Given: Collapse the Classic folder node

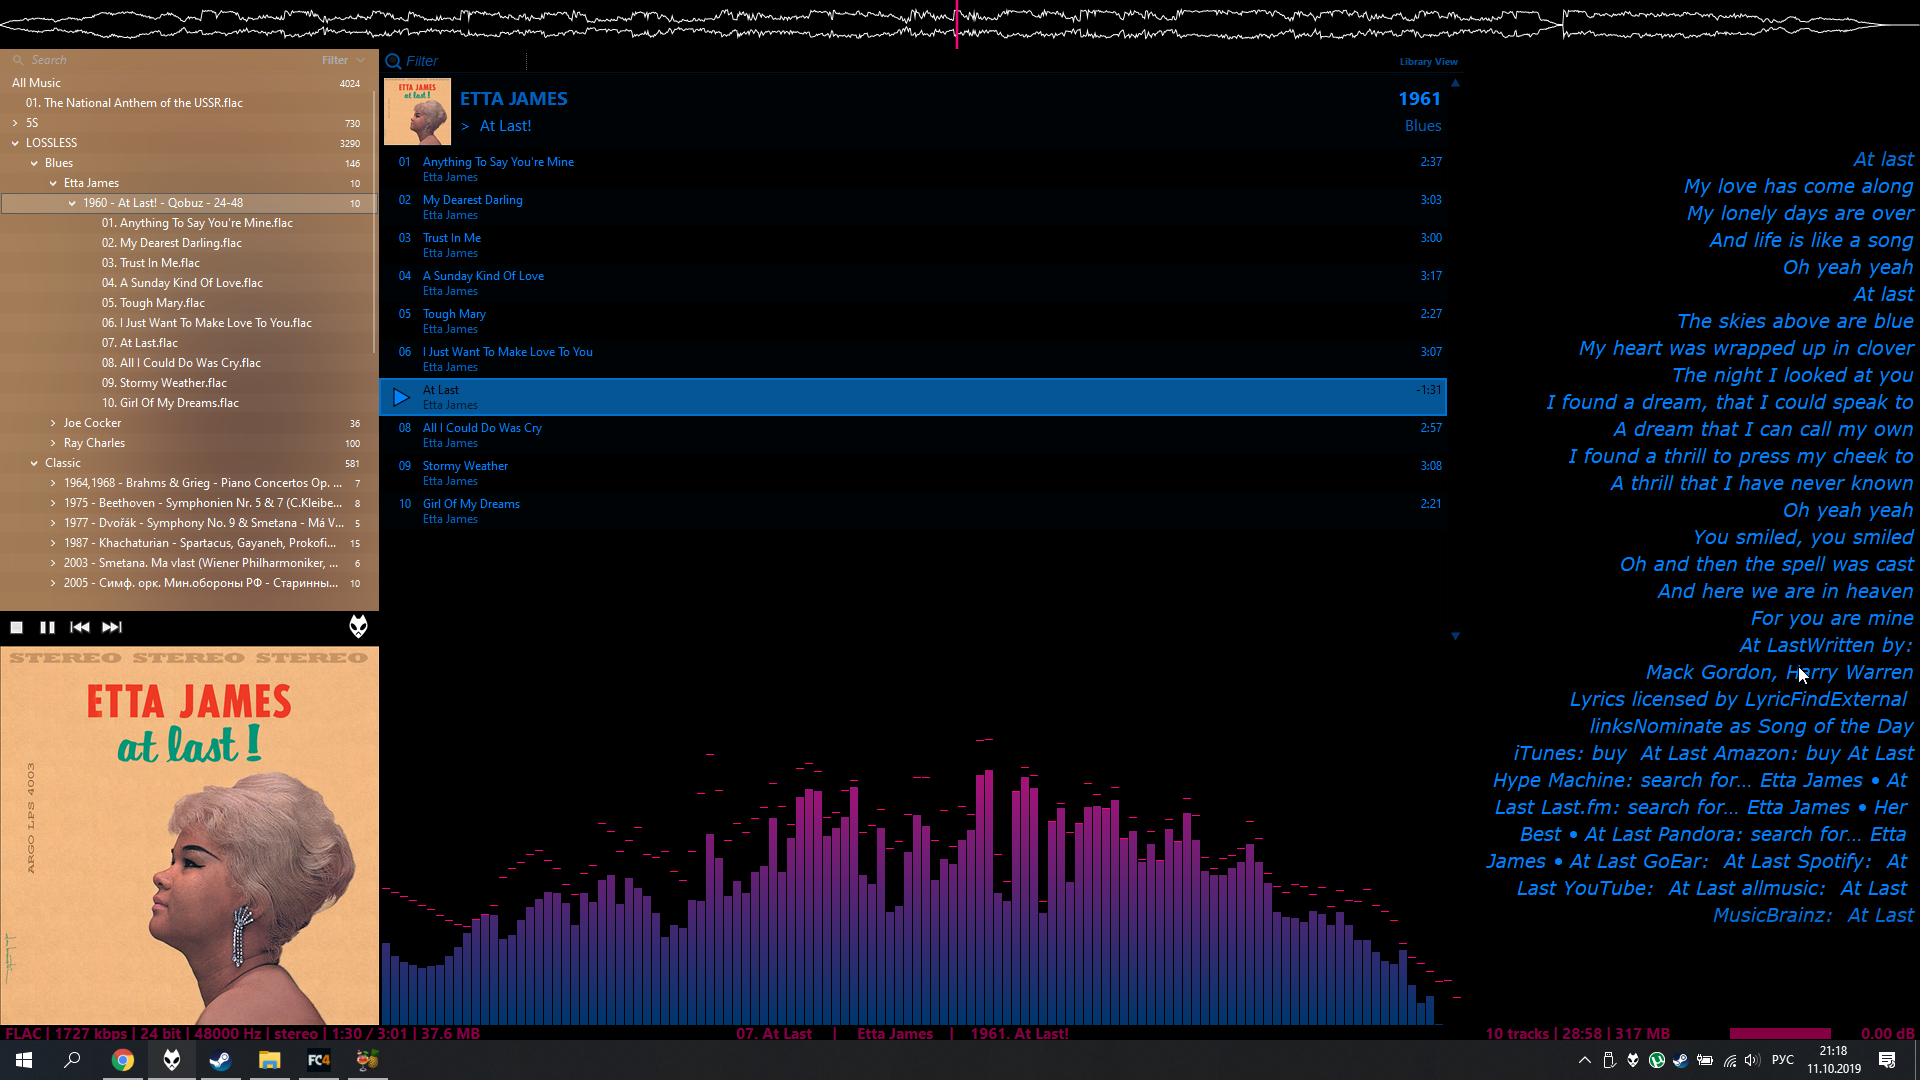Looking at the screenshot, I should point(34,463).
